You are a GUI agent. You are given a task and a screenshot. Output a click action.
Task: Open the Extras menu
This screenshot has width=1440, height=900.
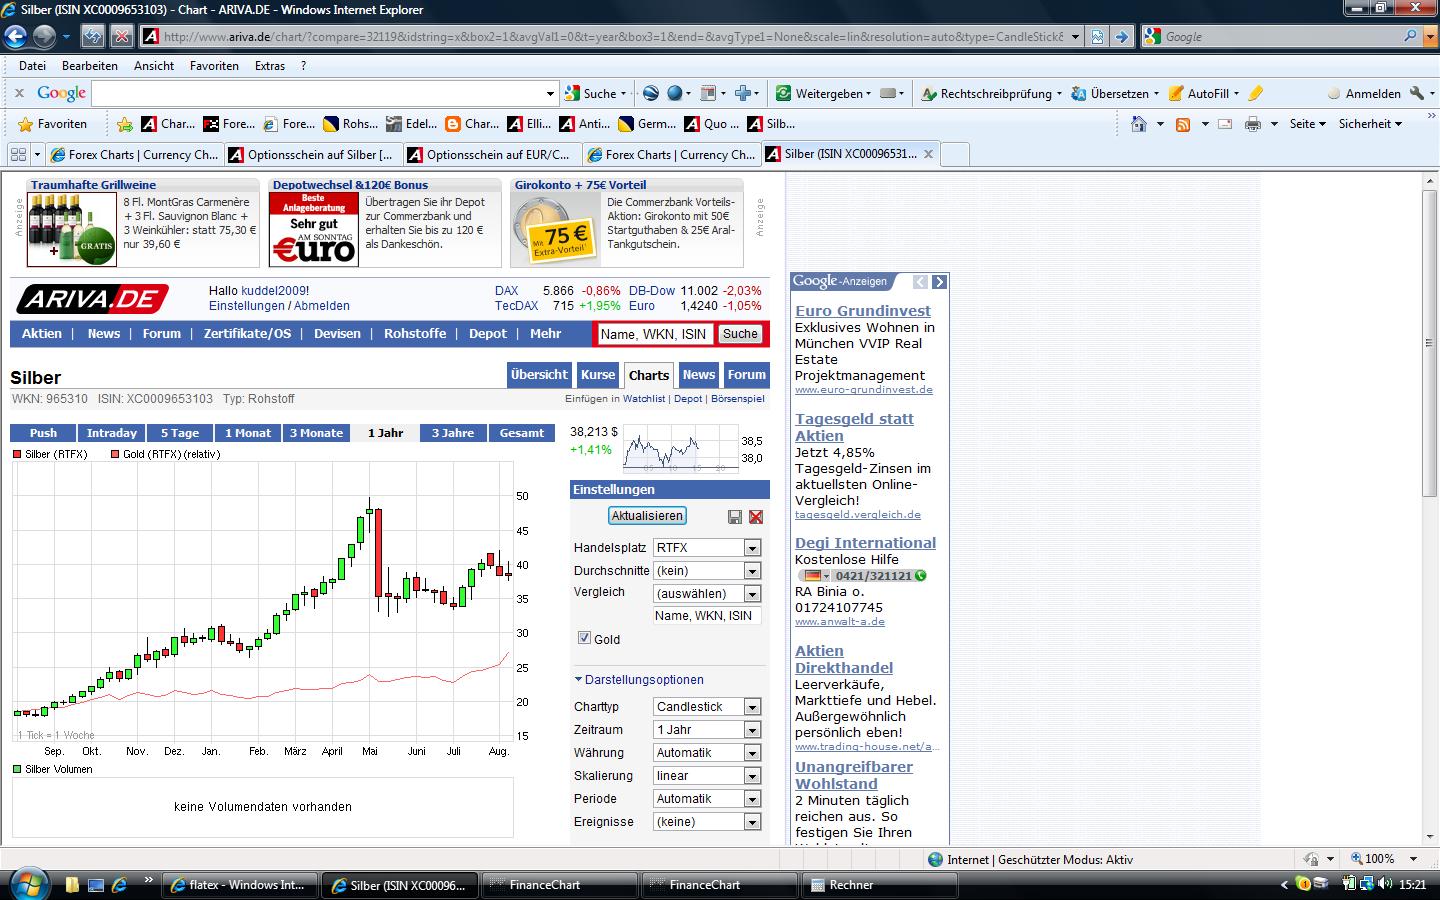pos(270,66)
